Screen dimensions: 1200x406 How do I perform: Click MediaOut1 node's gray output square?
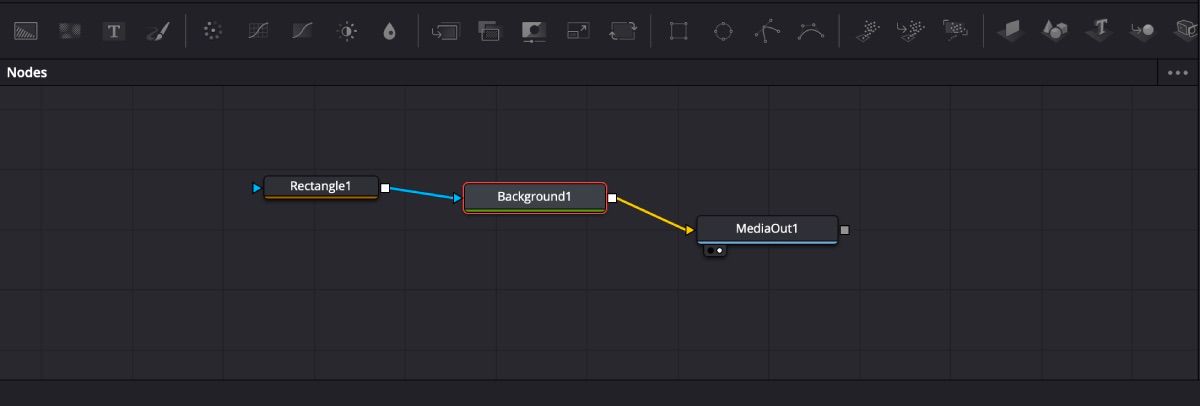(845, 230)
